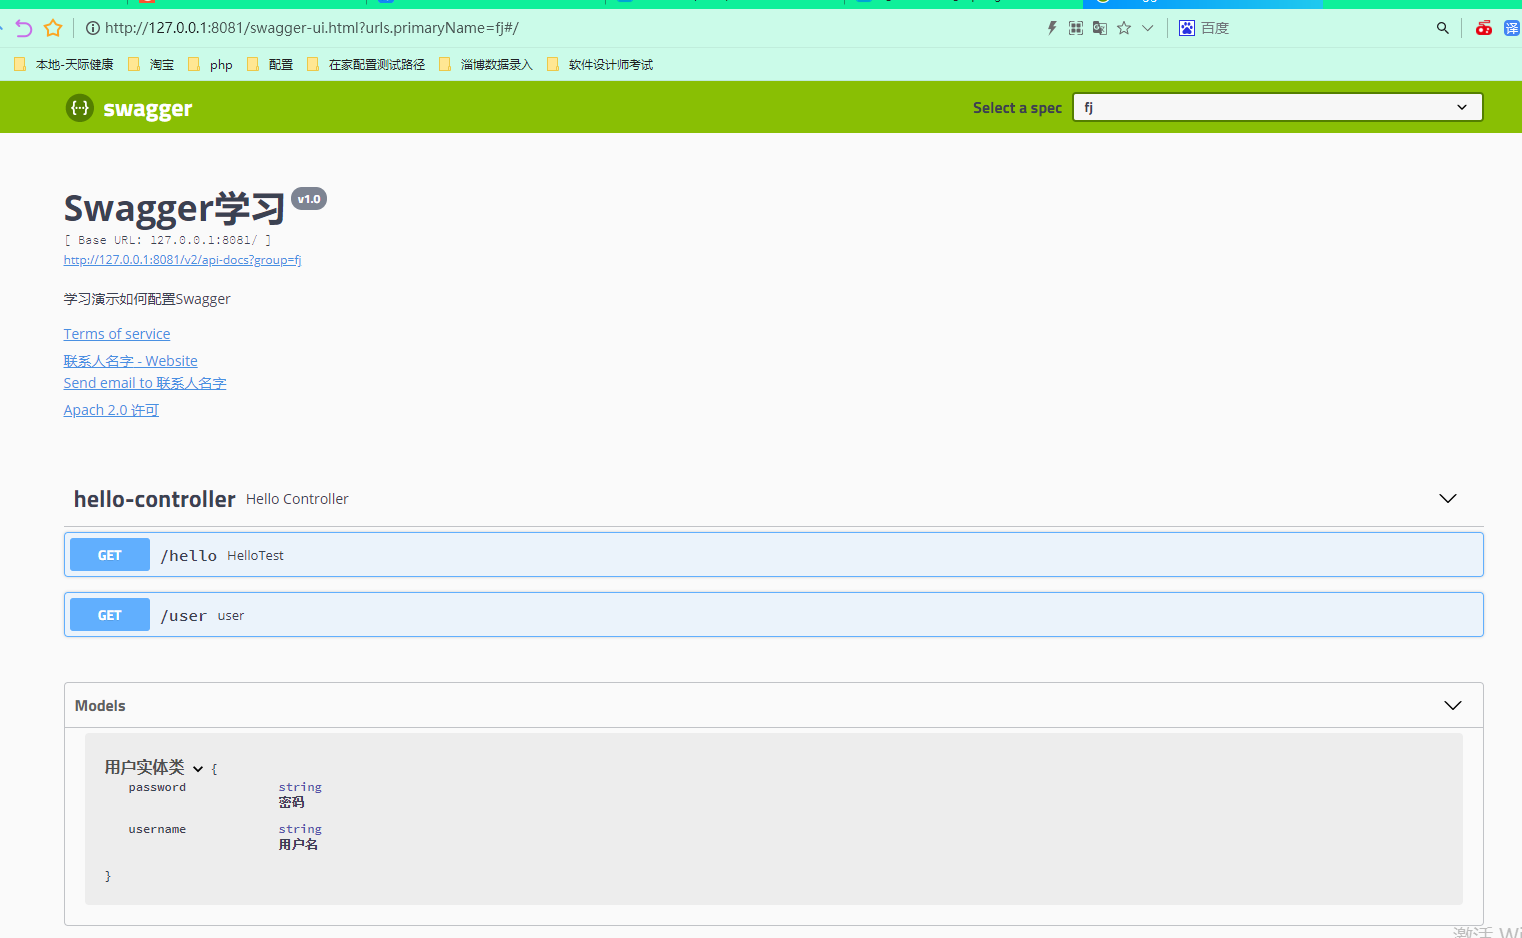
Task: Click the 用户名 description text
Action: [x=298, y=845]
